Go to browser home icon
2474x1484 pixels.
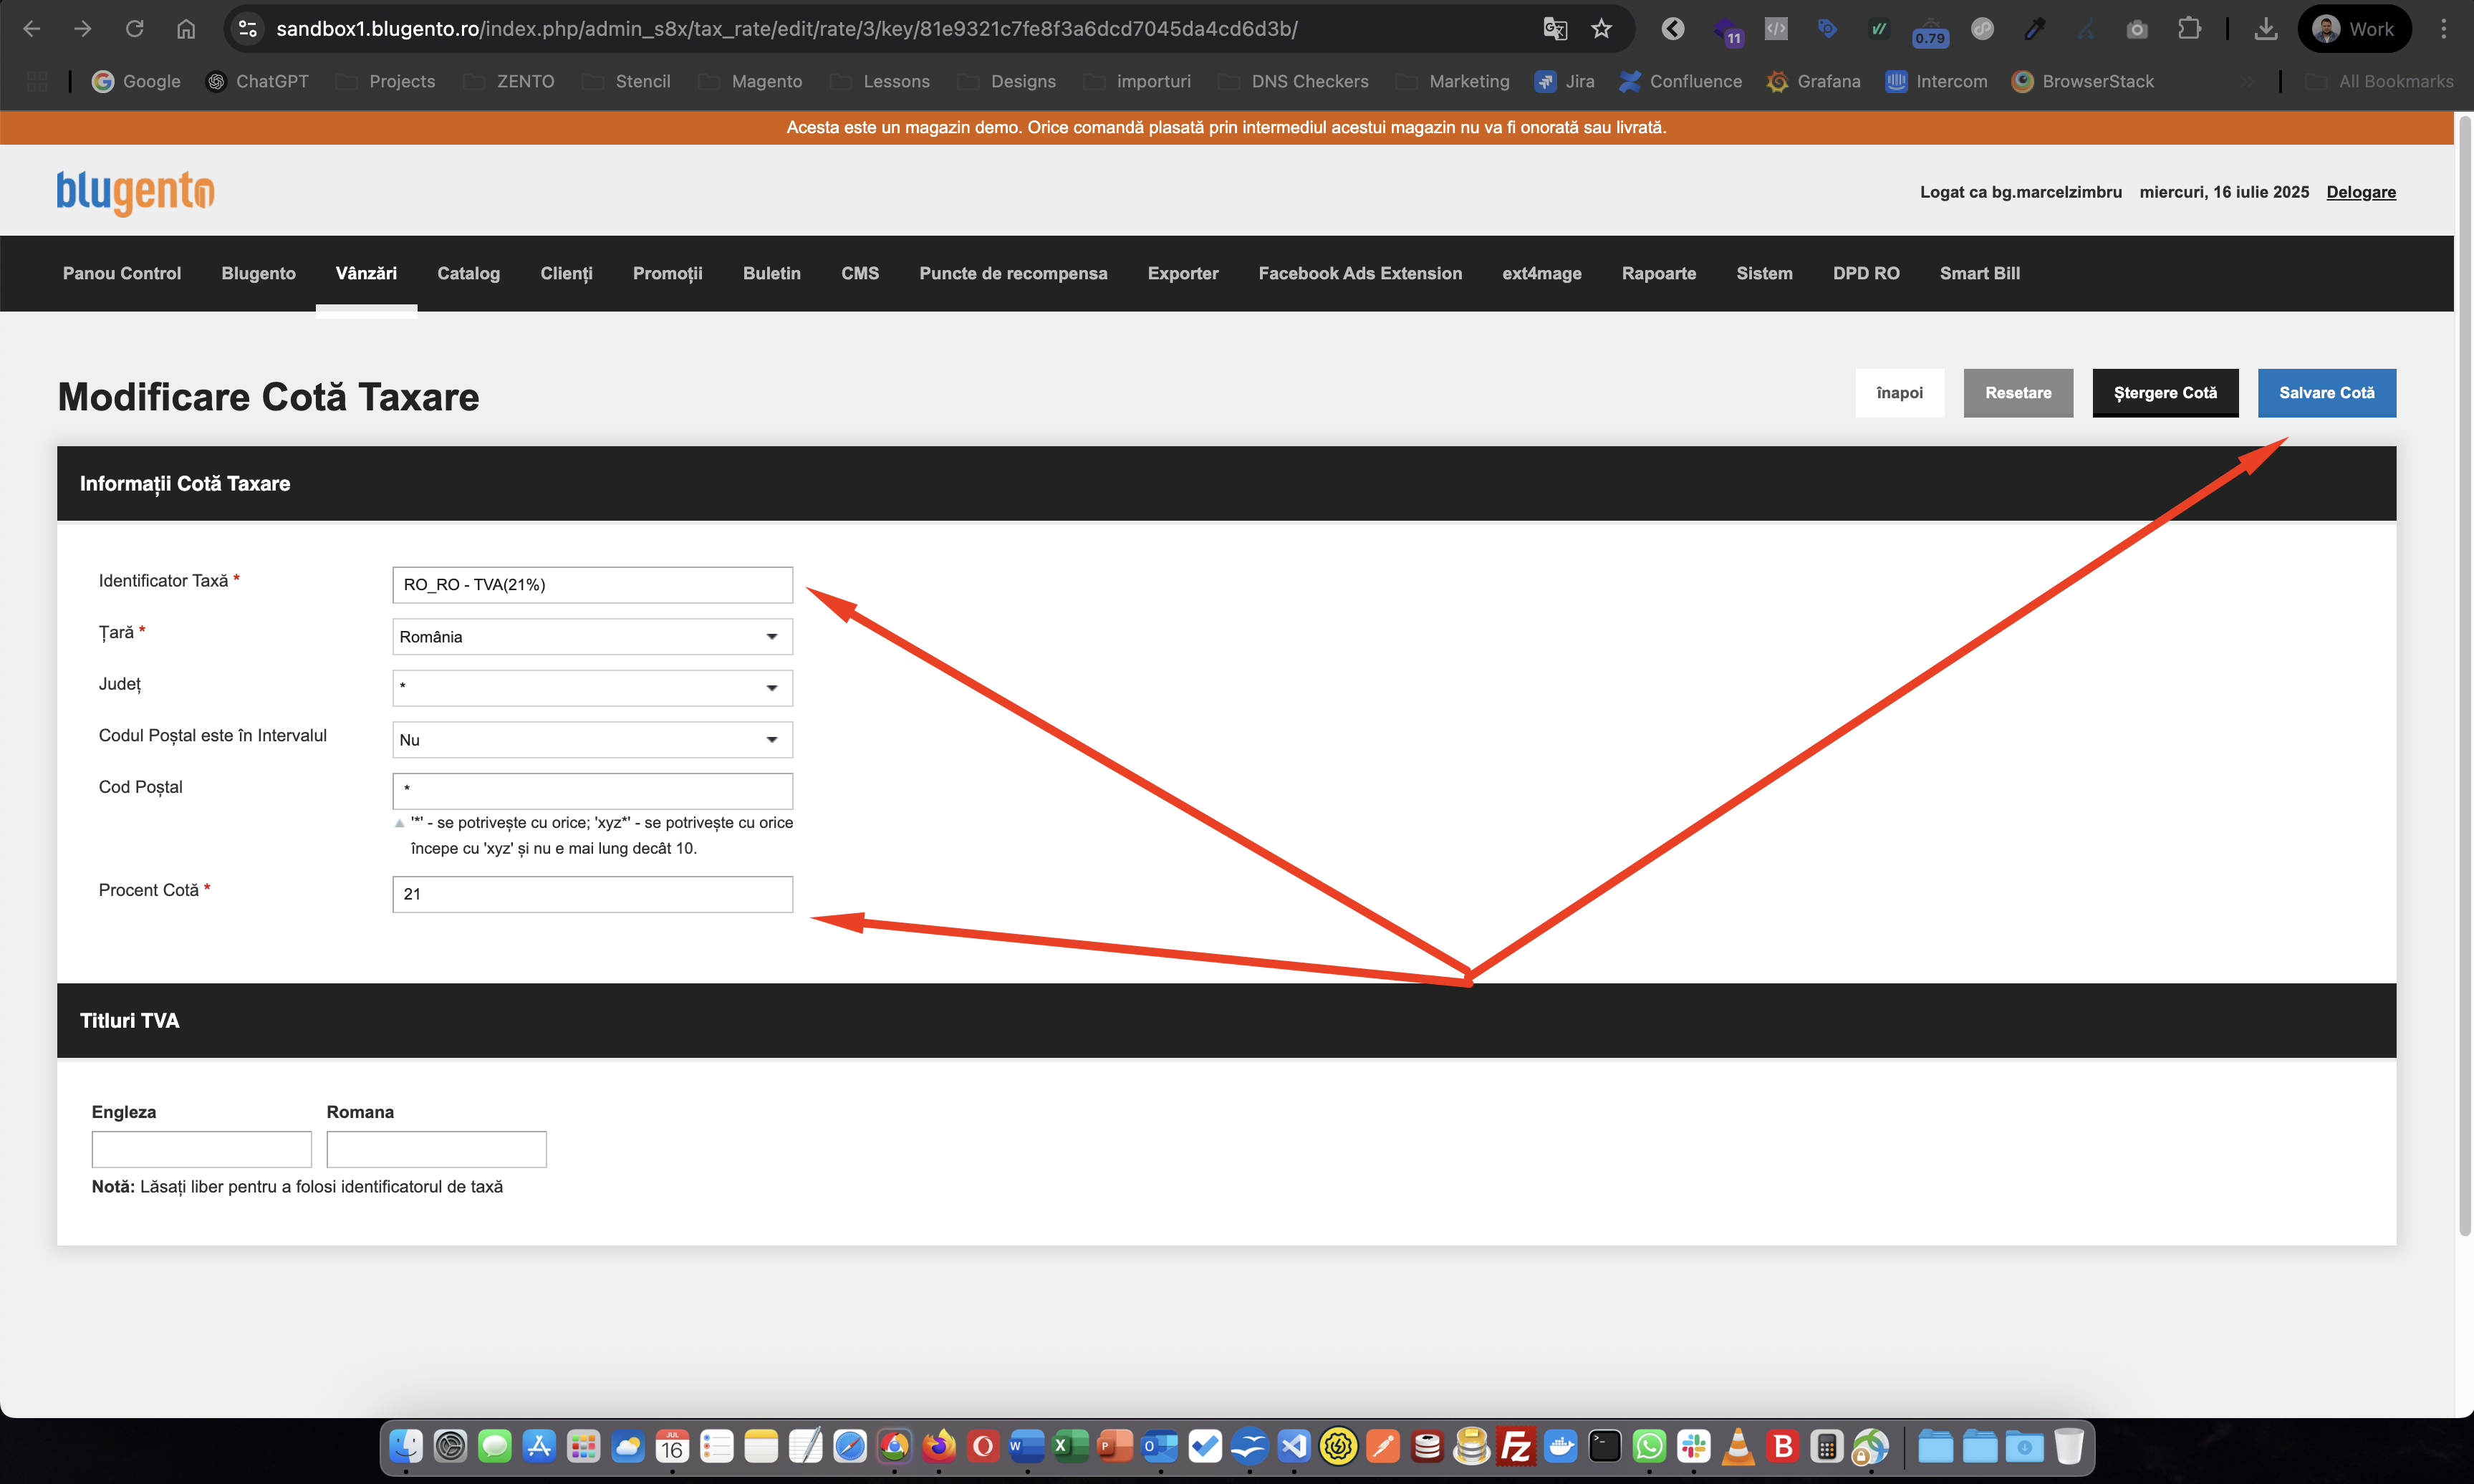(186, 29)
